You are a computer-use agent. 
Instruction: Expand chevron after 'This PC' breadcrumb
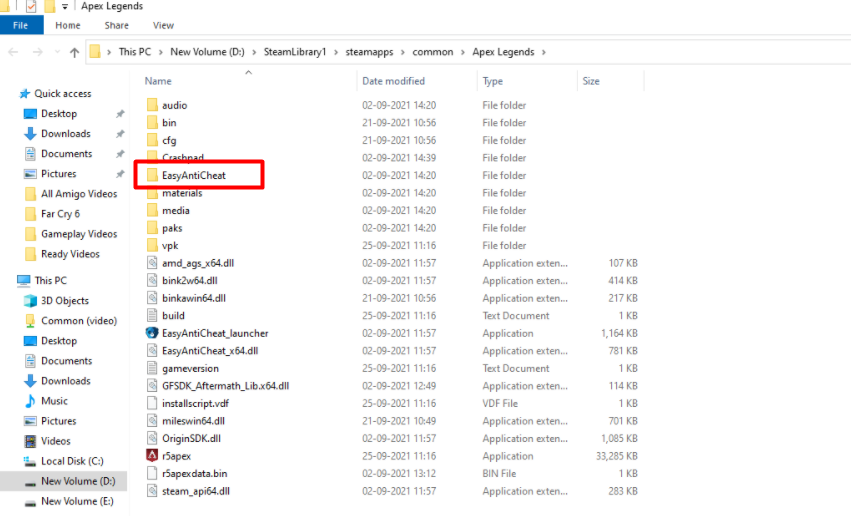point(161,52)
